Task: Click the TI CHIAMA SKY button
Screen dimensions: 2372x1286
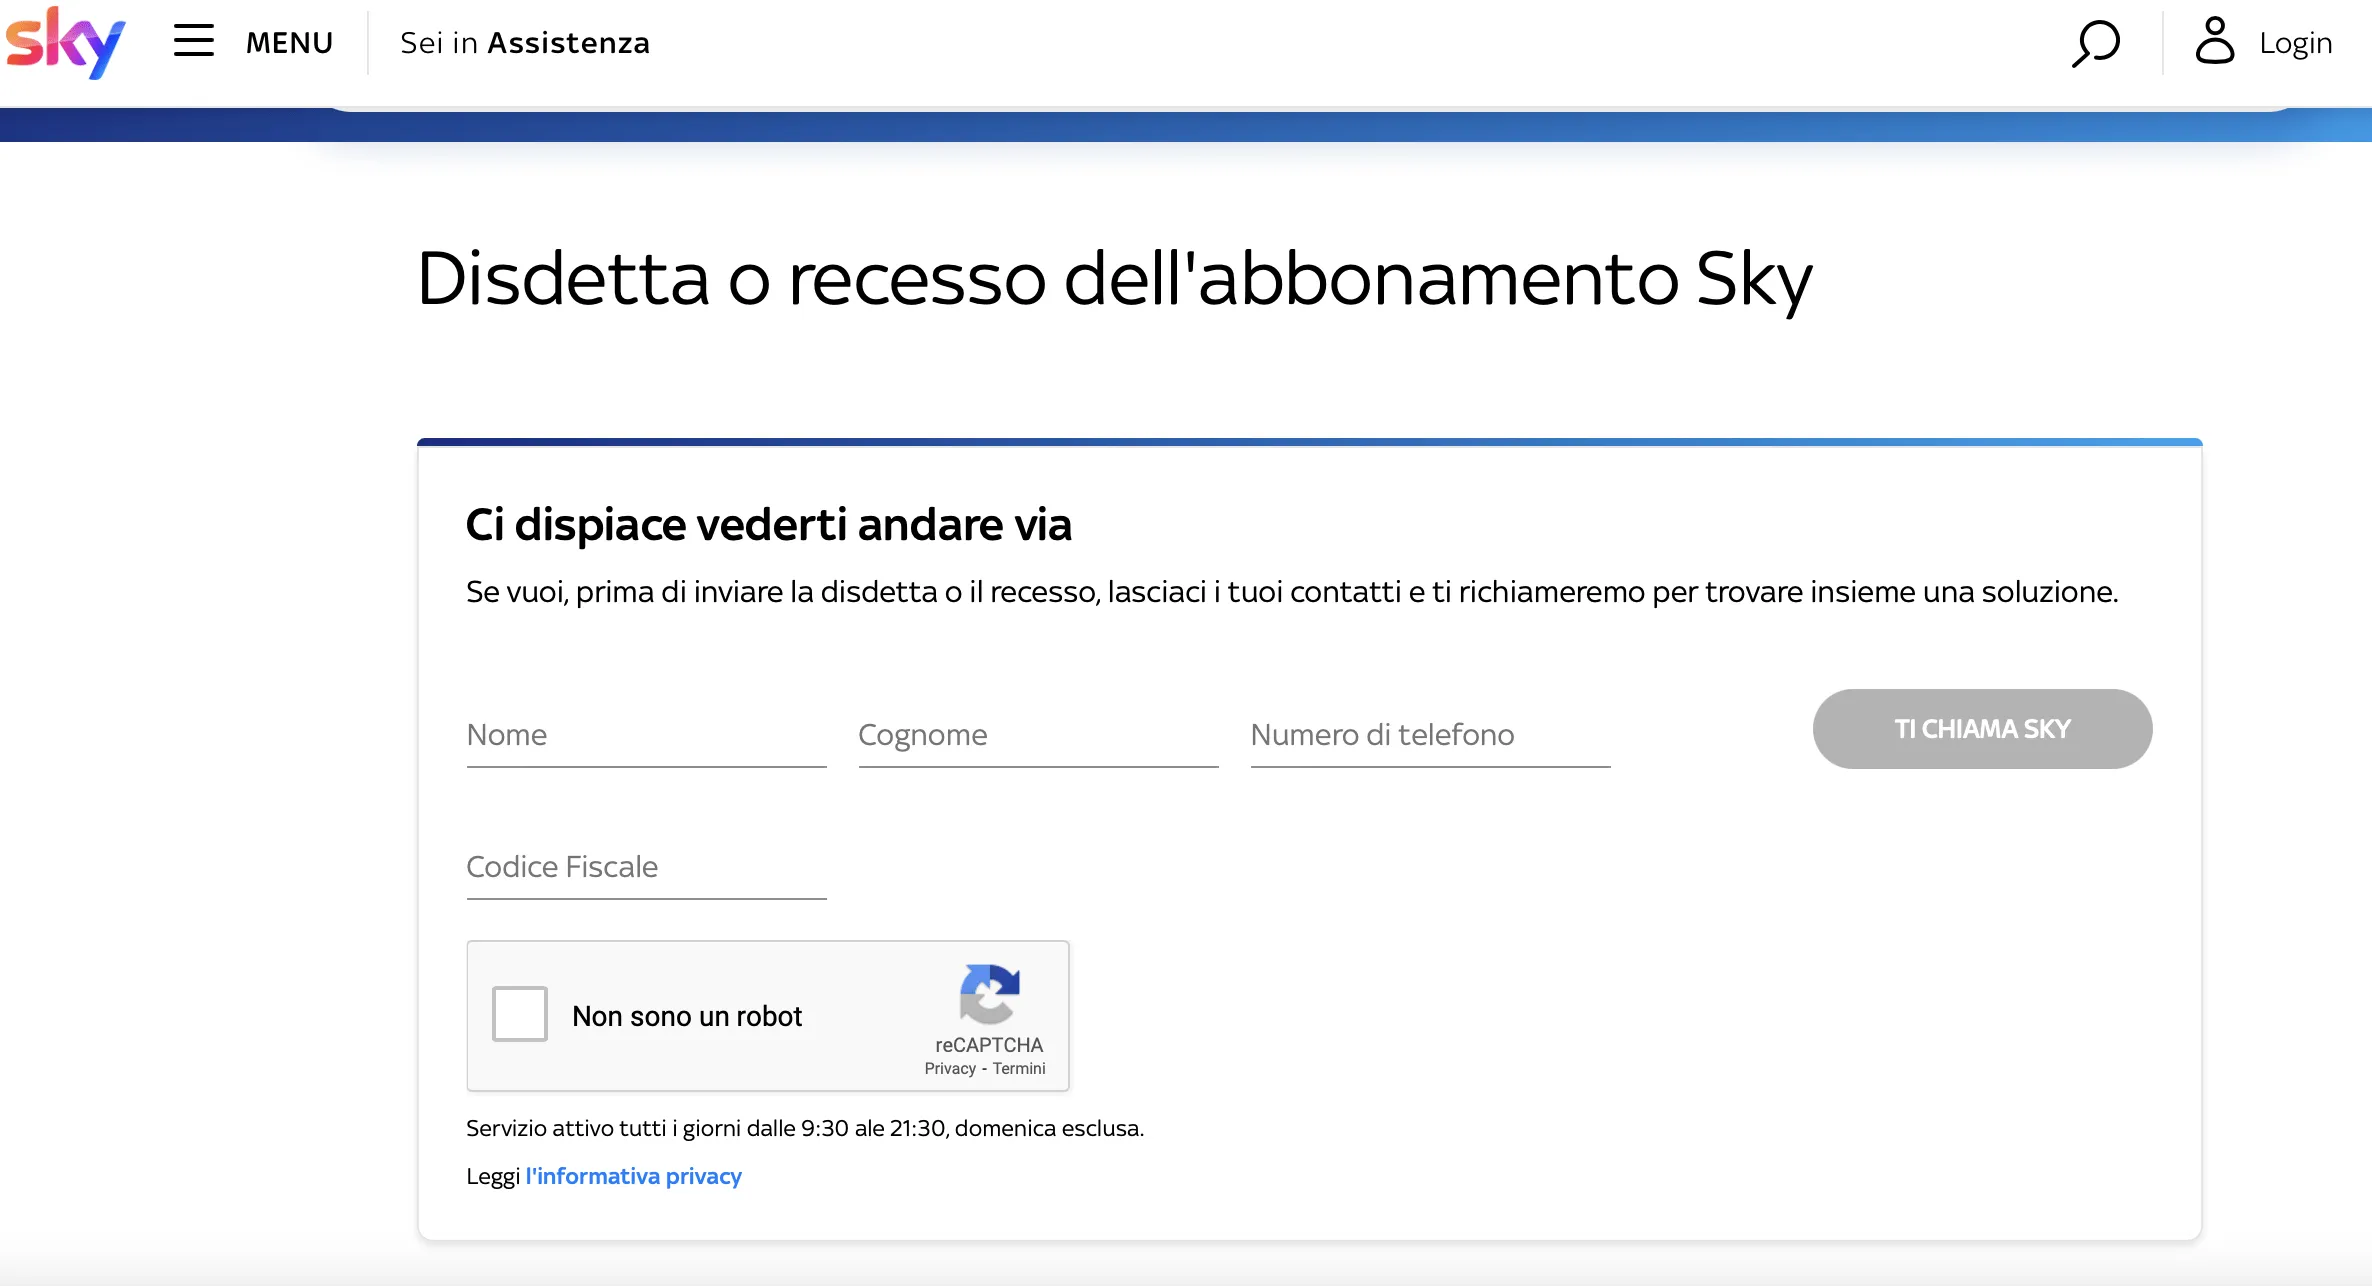Action: (x=1982, y=729)
